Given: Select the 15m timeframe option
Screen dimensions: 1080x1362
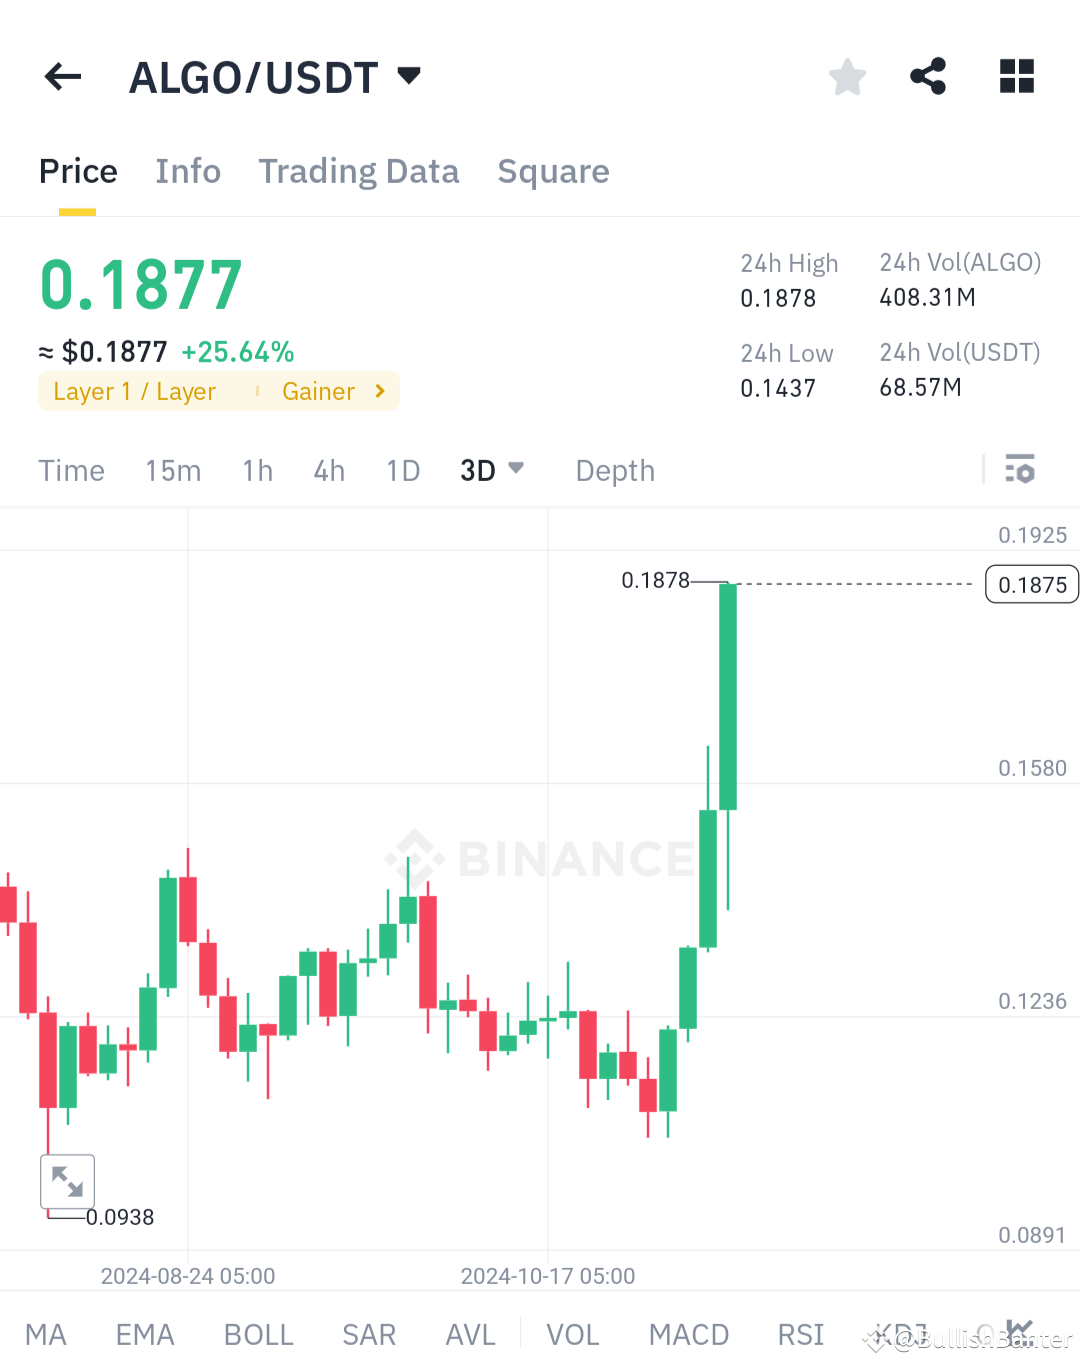Looking at the screenshot, I should [x=172, y=469].
